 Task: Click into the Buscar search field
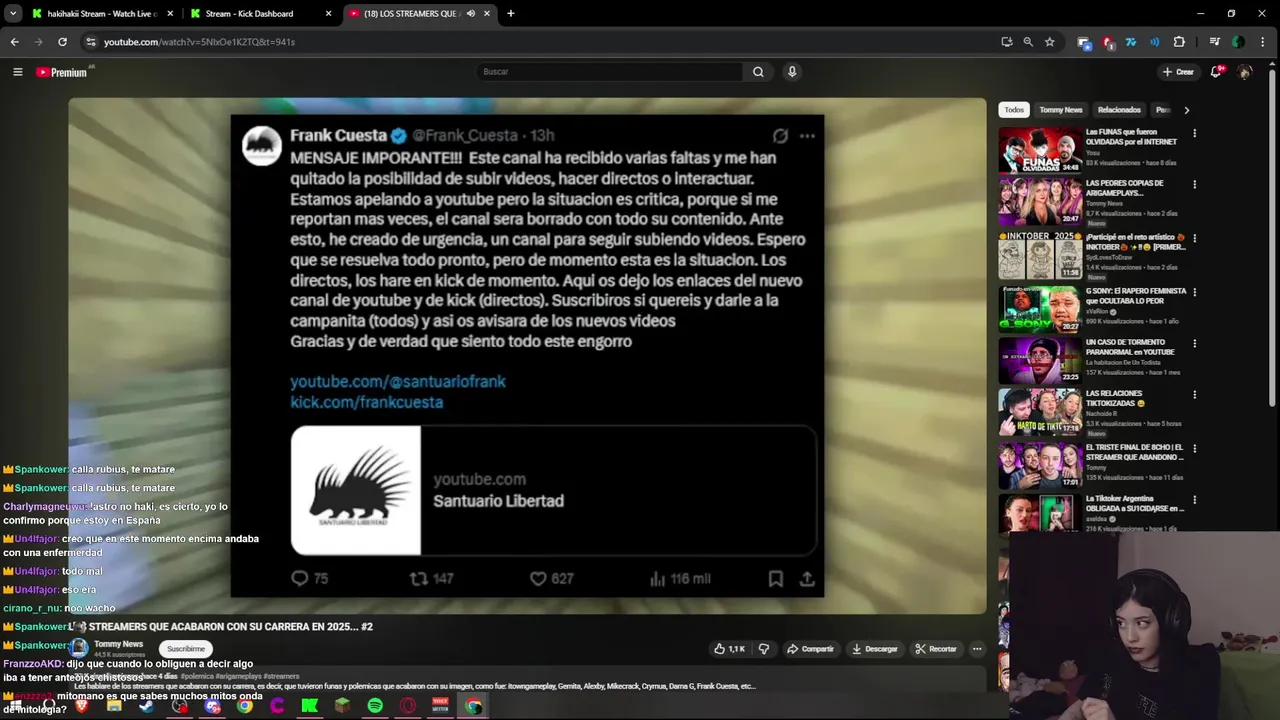pyautogui.click(x=610, y=72)
